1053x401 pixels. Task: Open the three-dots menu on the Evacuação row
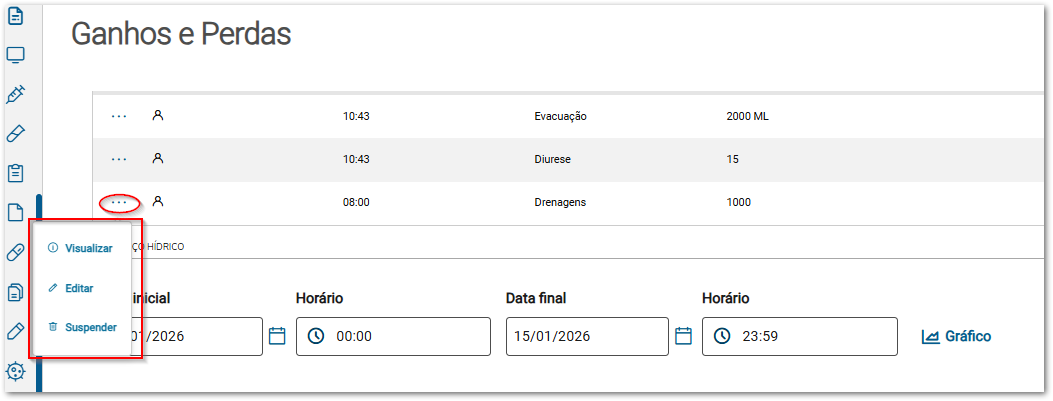(119, 116)
